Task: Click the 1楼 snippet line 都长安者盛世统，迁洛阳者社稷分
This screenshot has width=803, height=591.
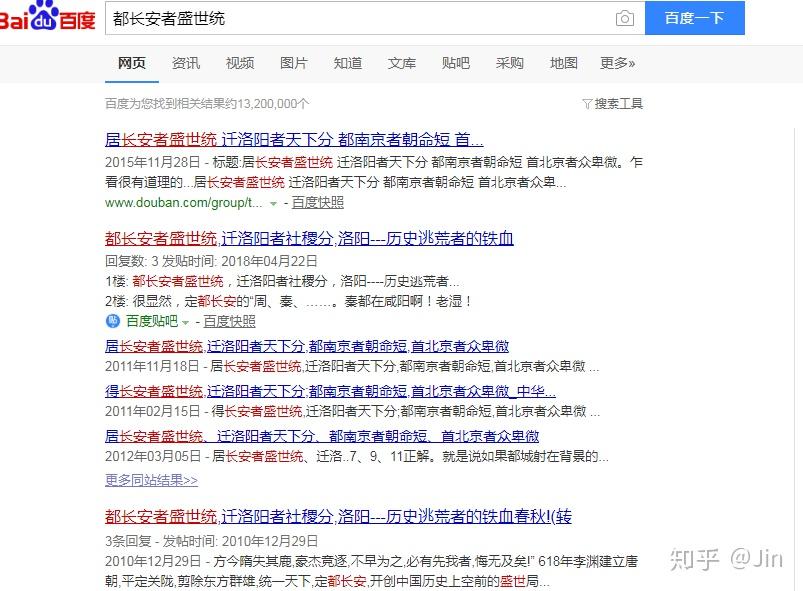Action: [x=282, y=281]
